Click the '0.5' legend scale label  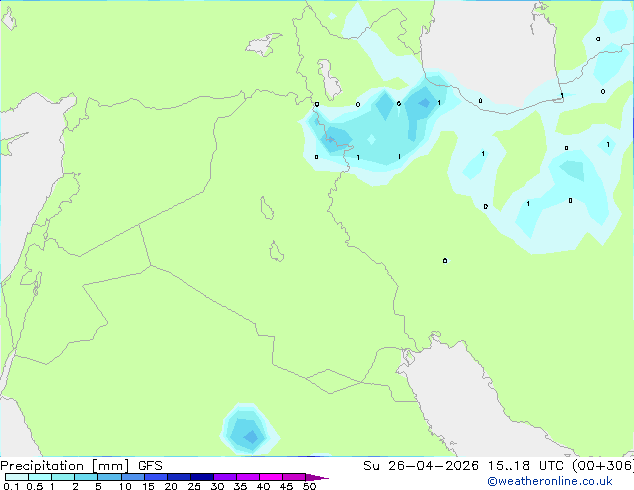(34, 486)
